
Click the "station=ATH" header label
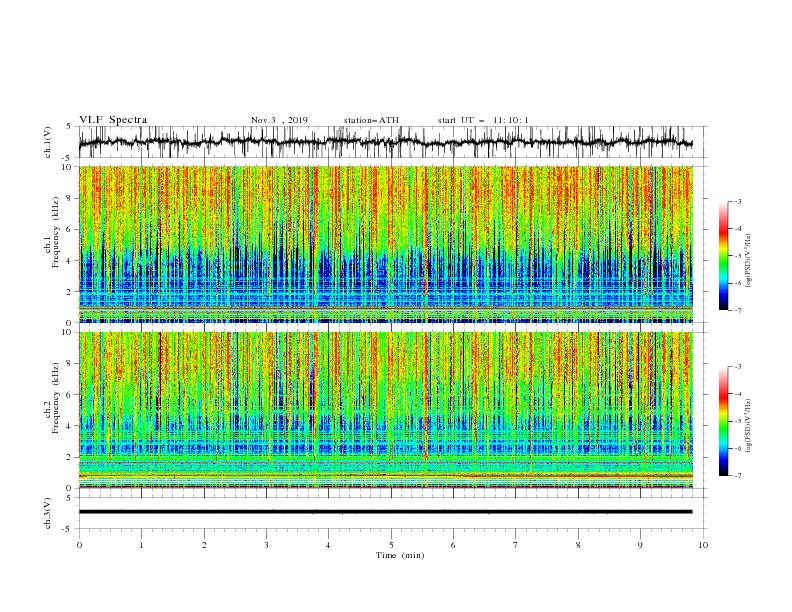pos(371,120)
